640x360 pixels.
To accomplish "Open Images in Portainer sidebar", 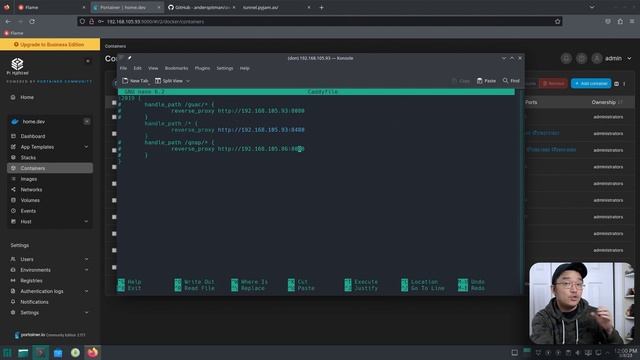I will click(29, 179).
